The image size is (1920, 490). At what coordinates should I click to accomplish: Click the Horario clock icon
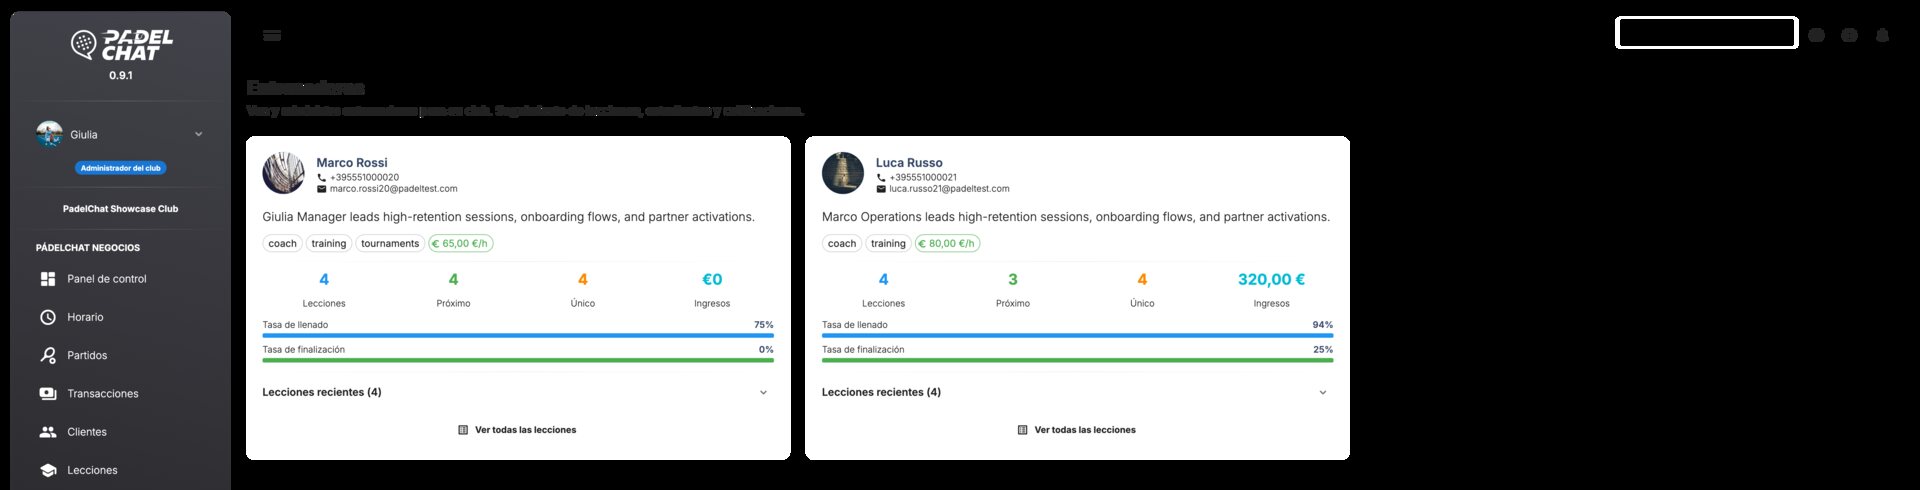point(48,317)
